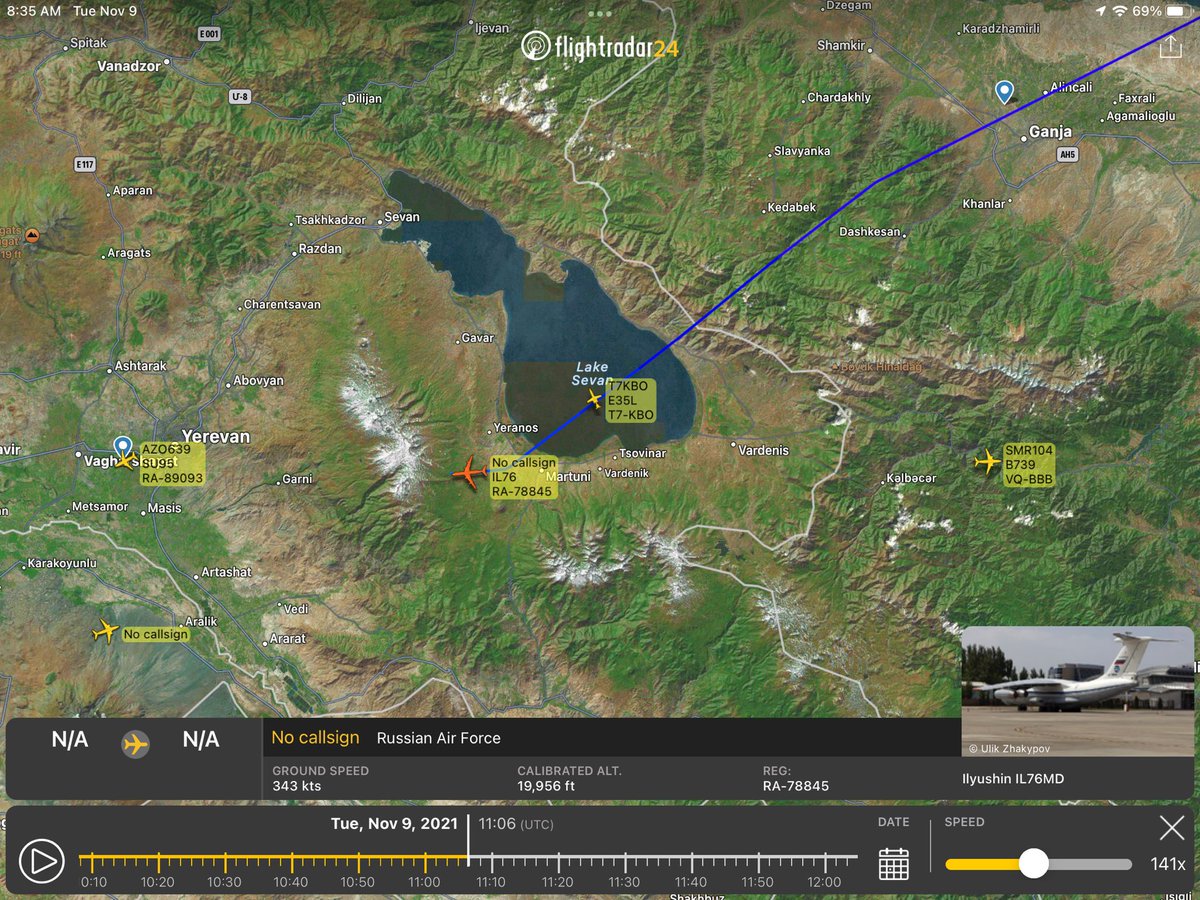Tap the location arrow in status bar
Screen dimensions: 1200x900
(1101, 11)
